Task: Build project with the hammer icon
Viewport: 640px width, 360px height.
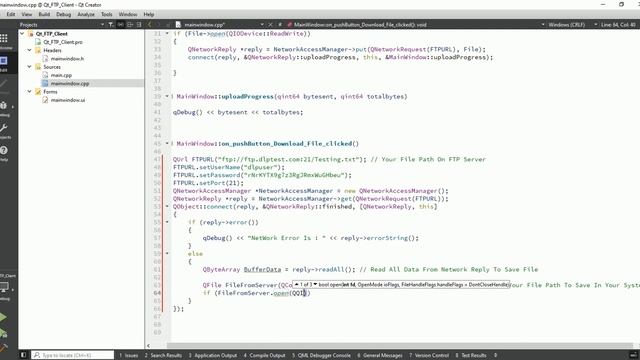Action: (x=4, y=348)
